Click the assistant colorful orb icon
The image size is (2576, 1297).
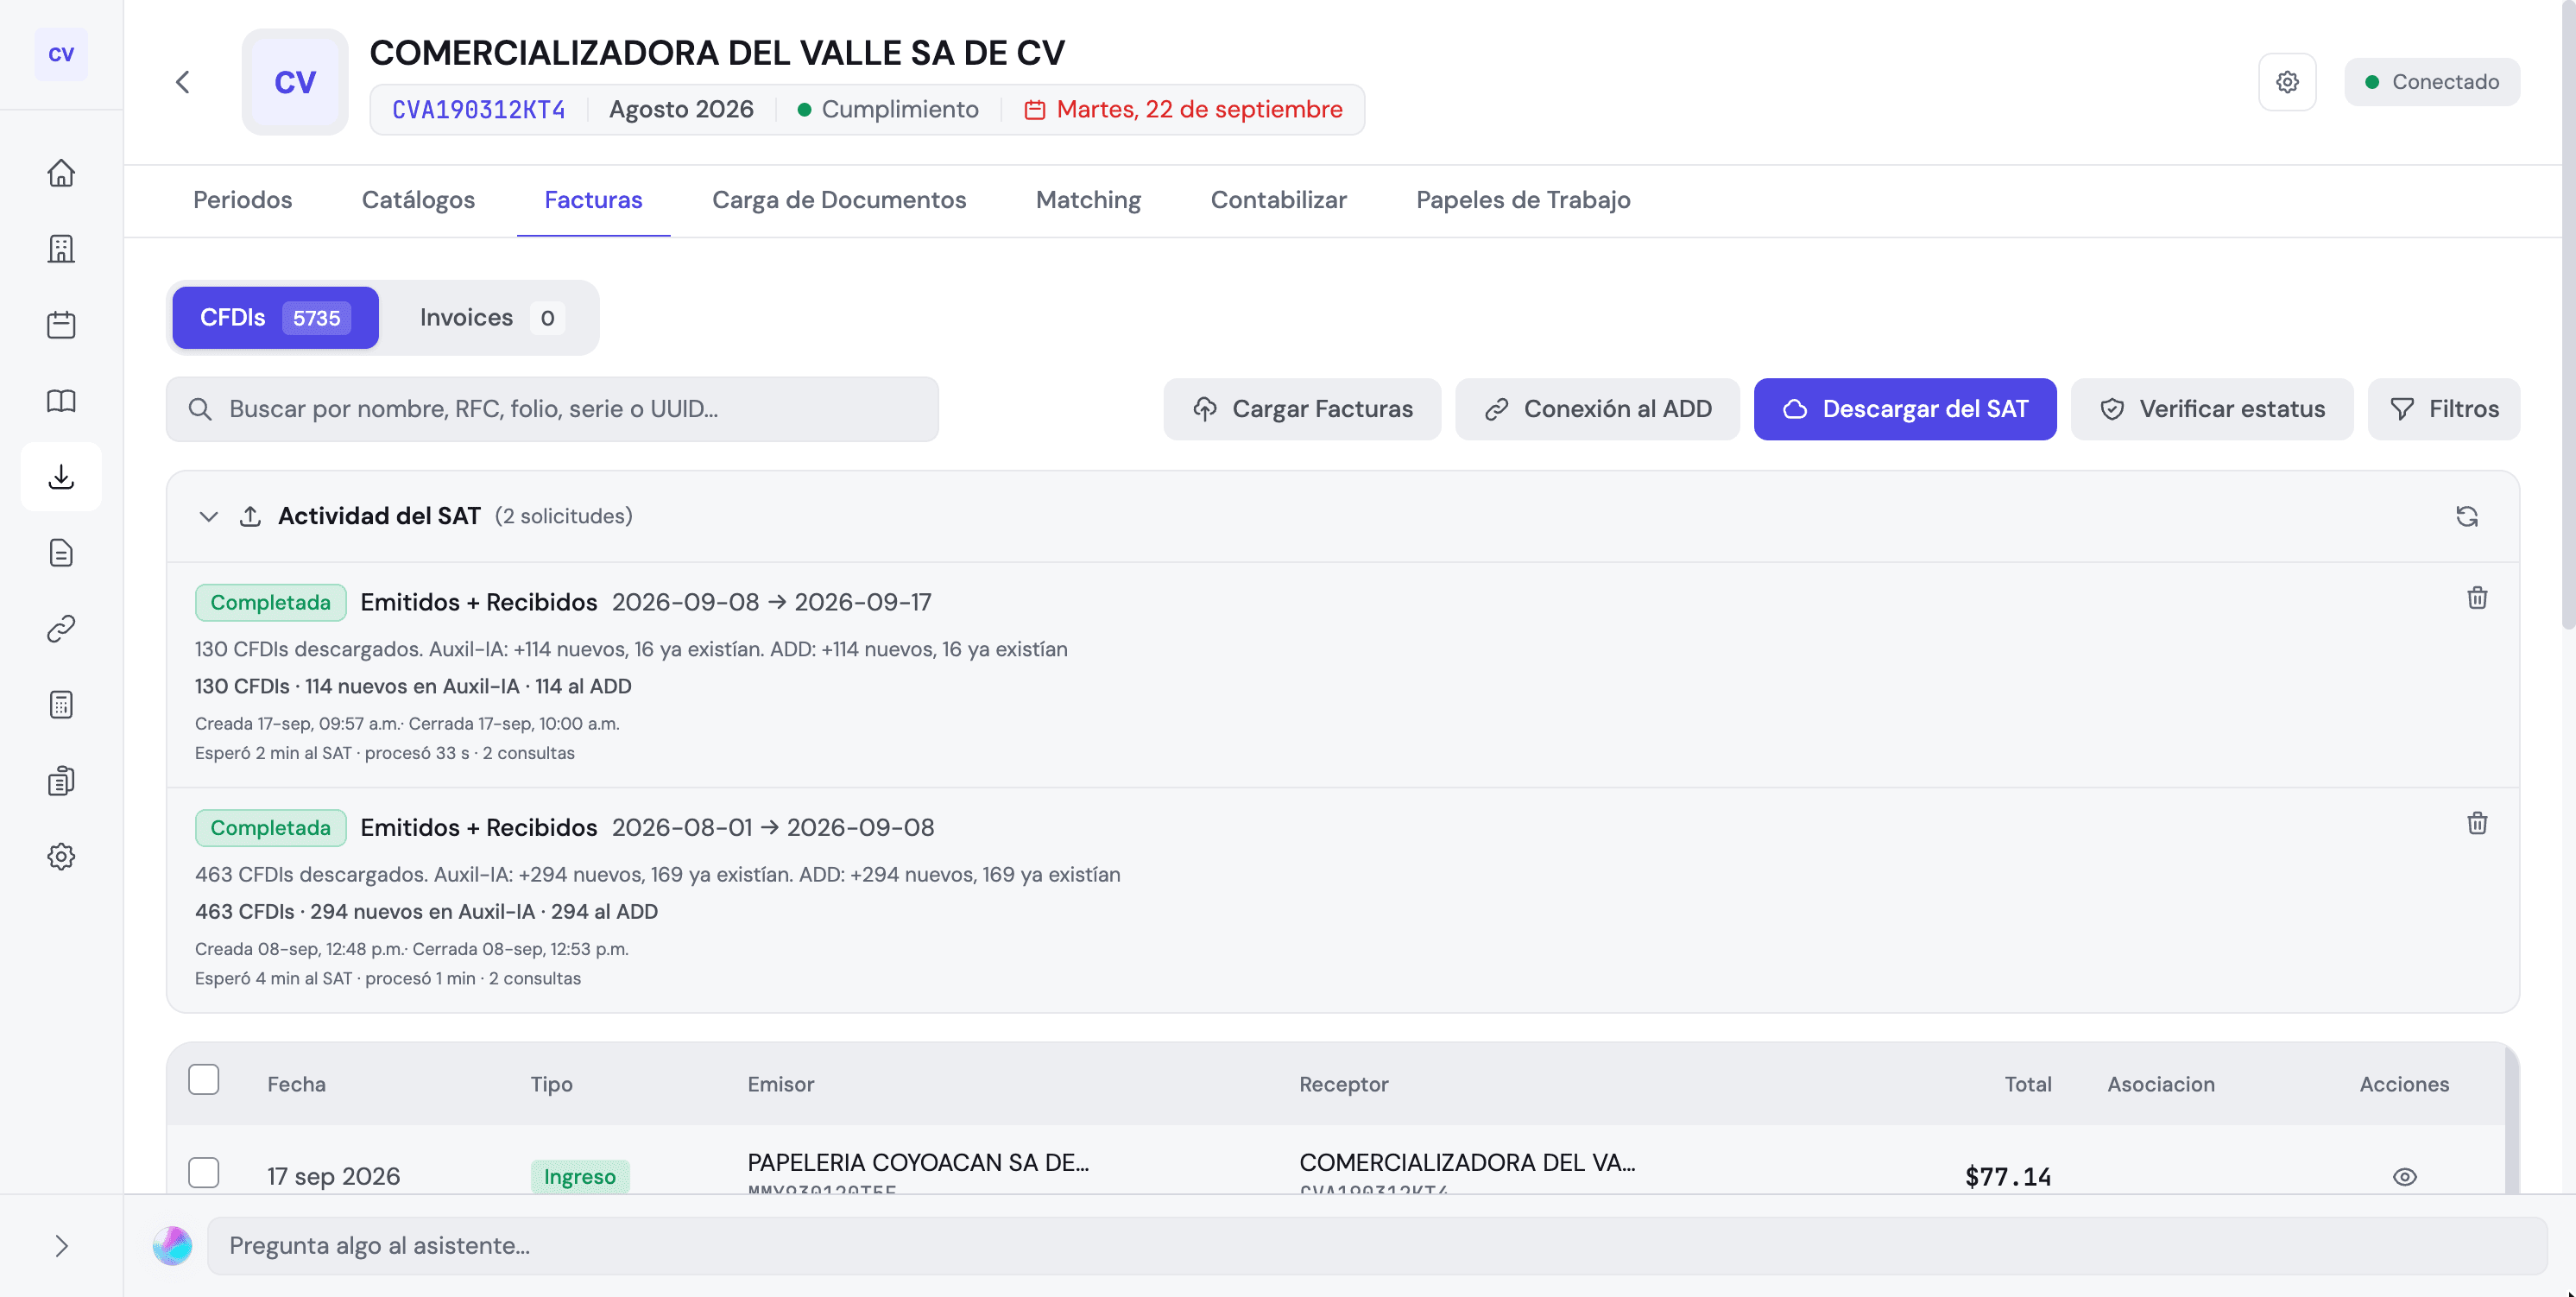(x=172, y=1246)
